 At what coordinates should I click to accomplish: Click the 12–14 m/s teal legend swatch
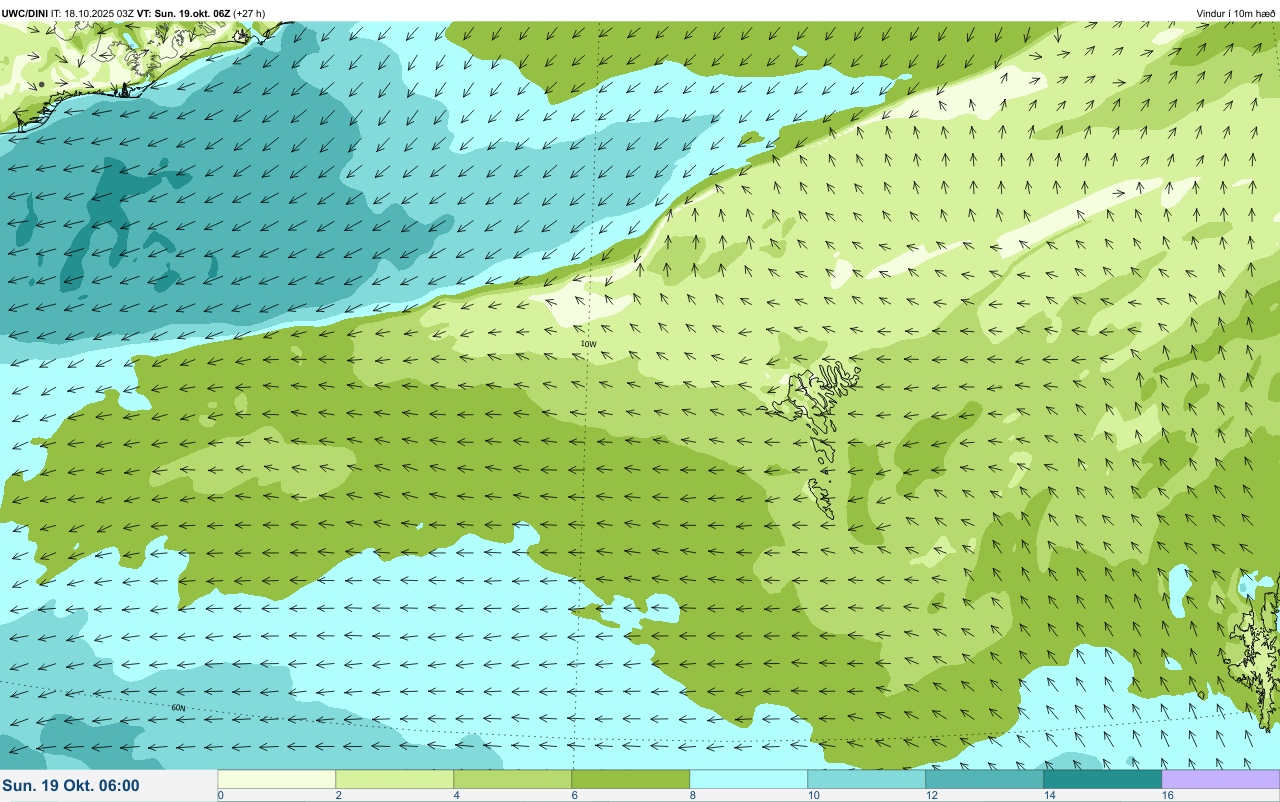pos(985,779)
